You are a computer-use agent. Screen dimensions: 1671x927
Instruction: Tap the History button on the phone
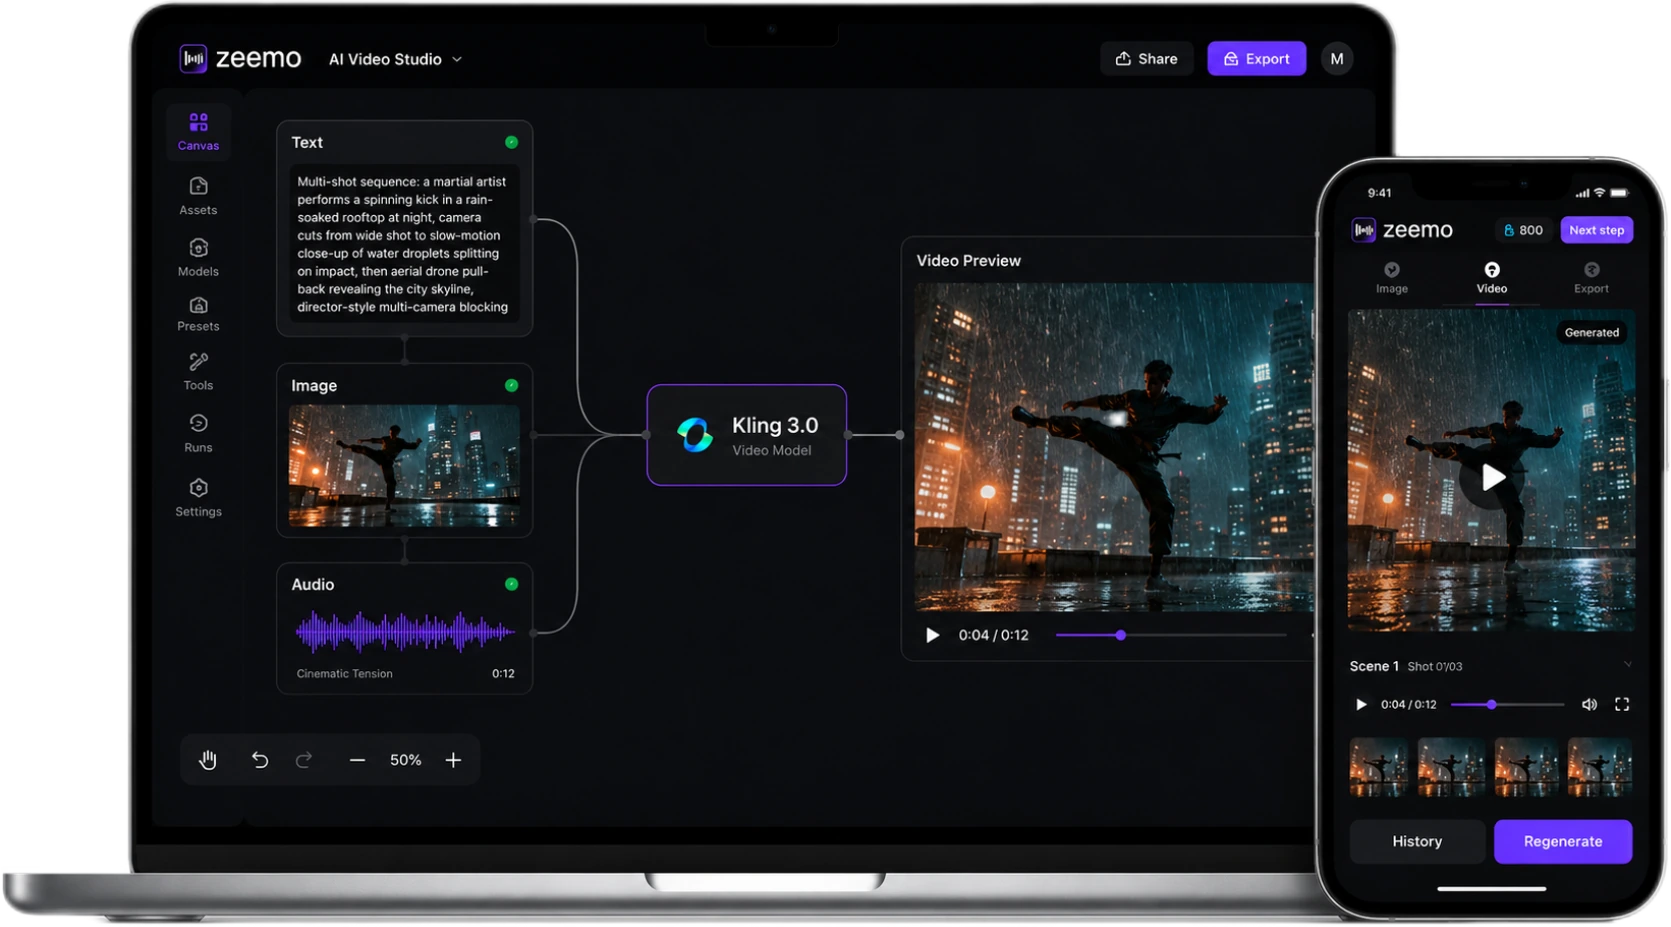1417,842
